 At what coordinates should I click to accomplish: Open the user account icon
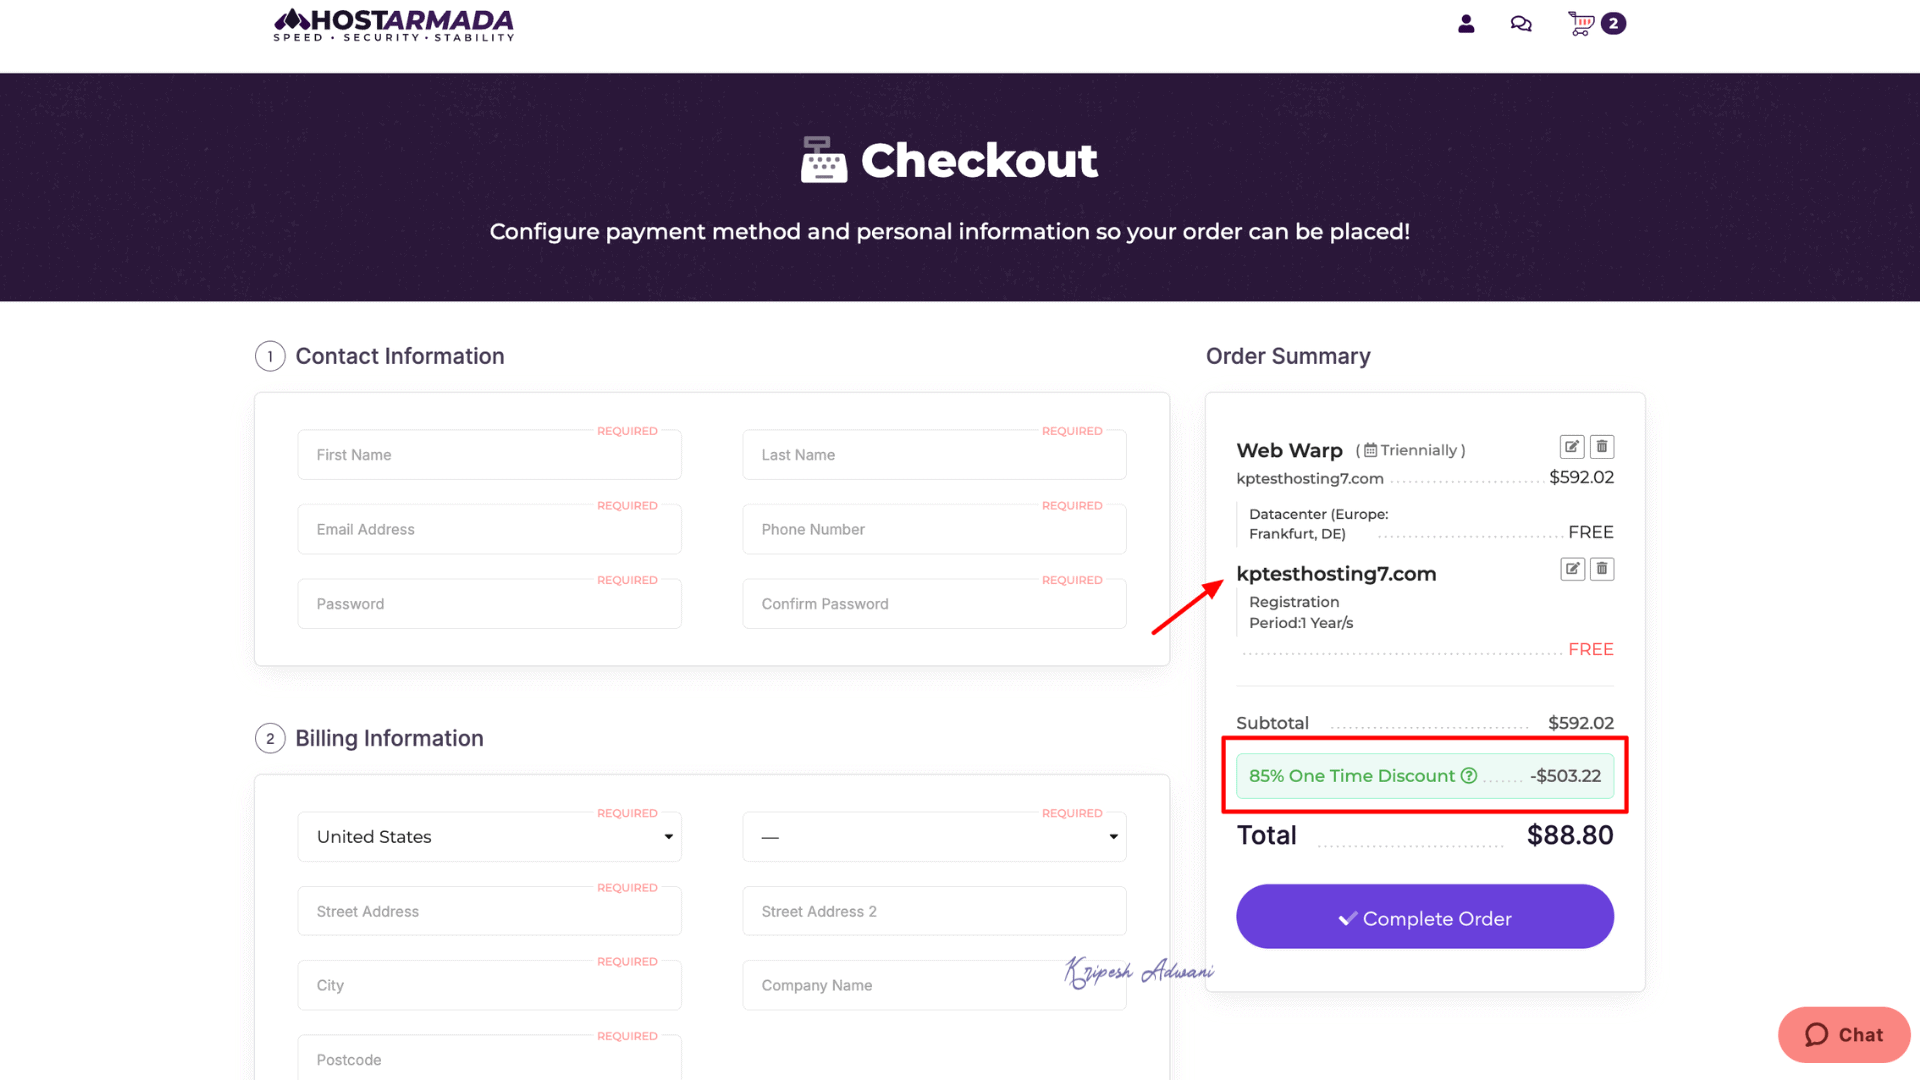[x=1466, y=24]
